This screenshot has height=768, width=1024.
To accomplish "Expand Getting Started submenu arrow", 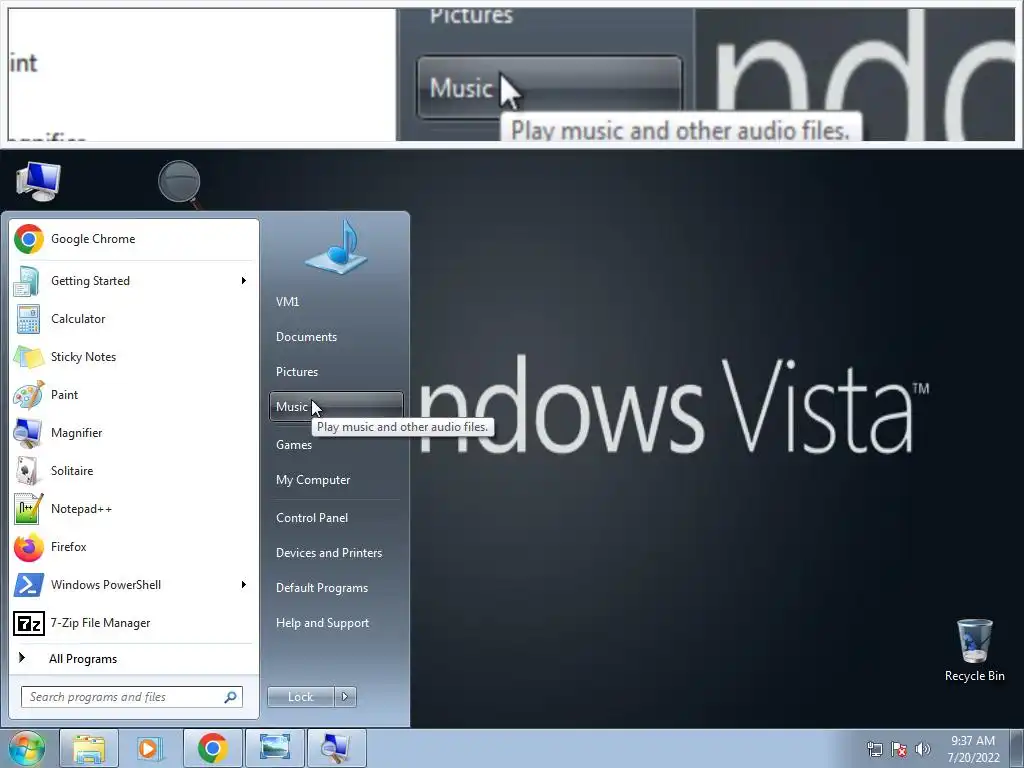I will 244,281.
